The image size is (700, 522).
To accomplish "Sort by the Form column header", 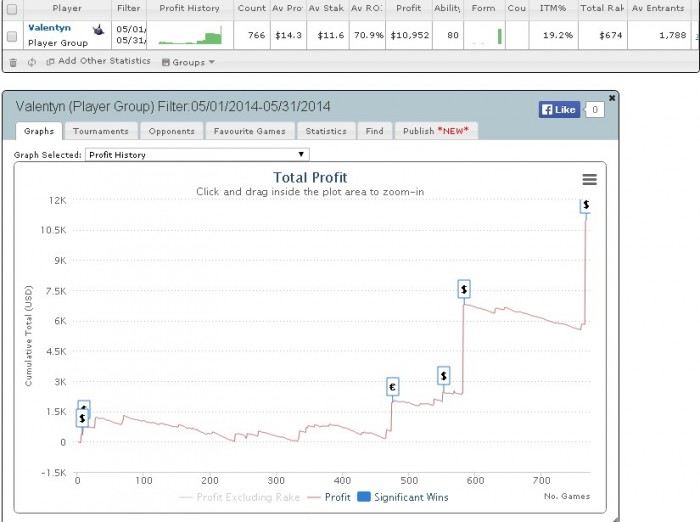I will [483, 8].
